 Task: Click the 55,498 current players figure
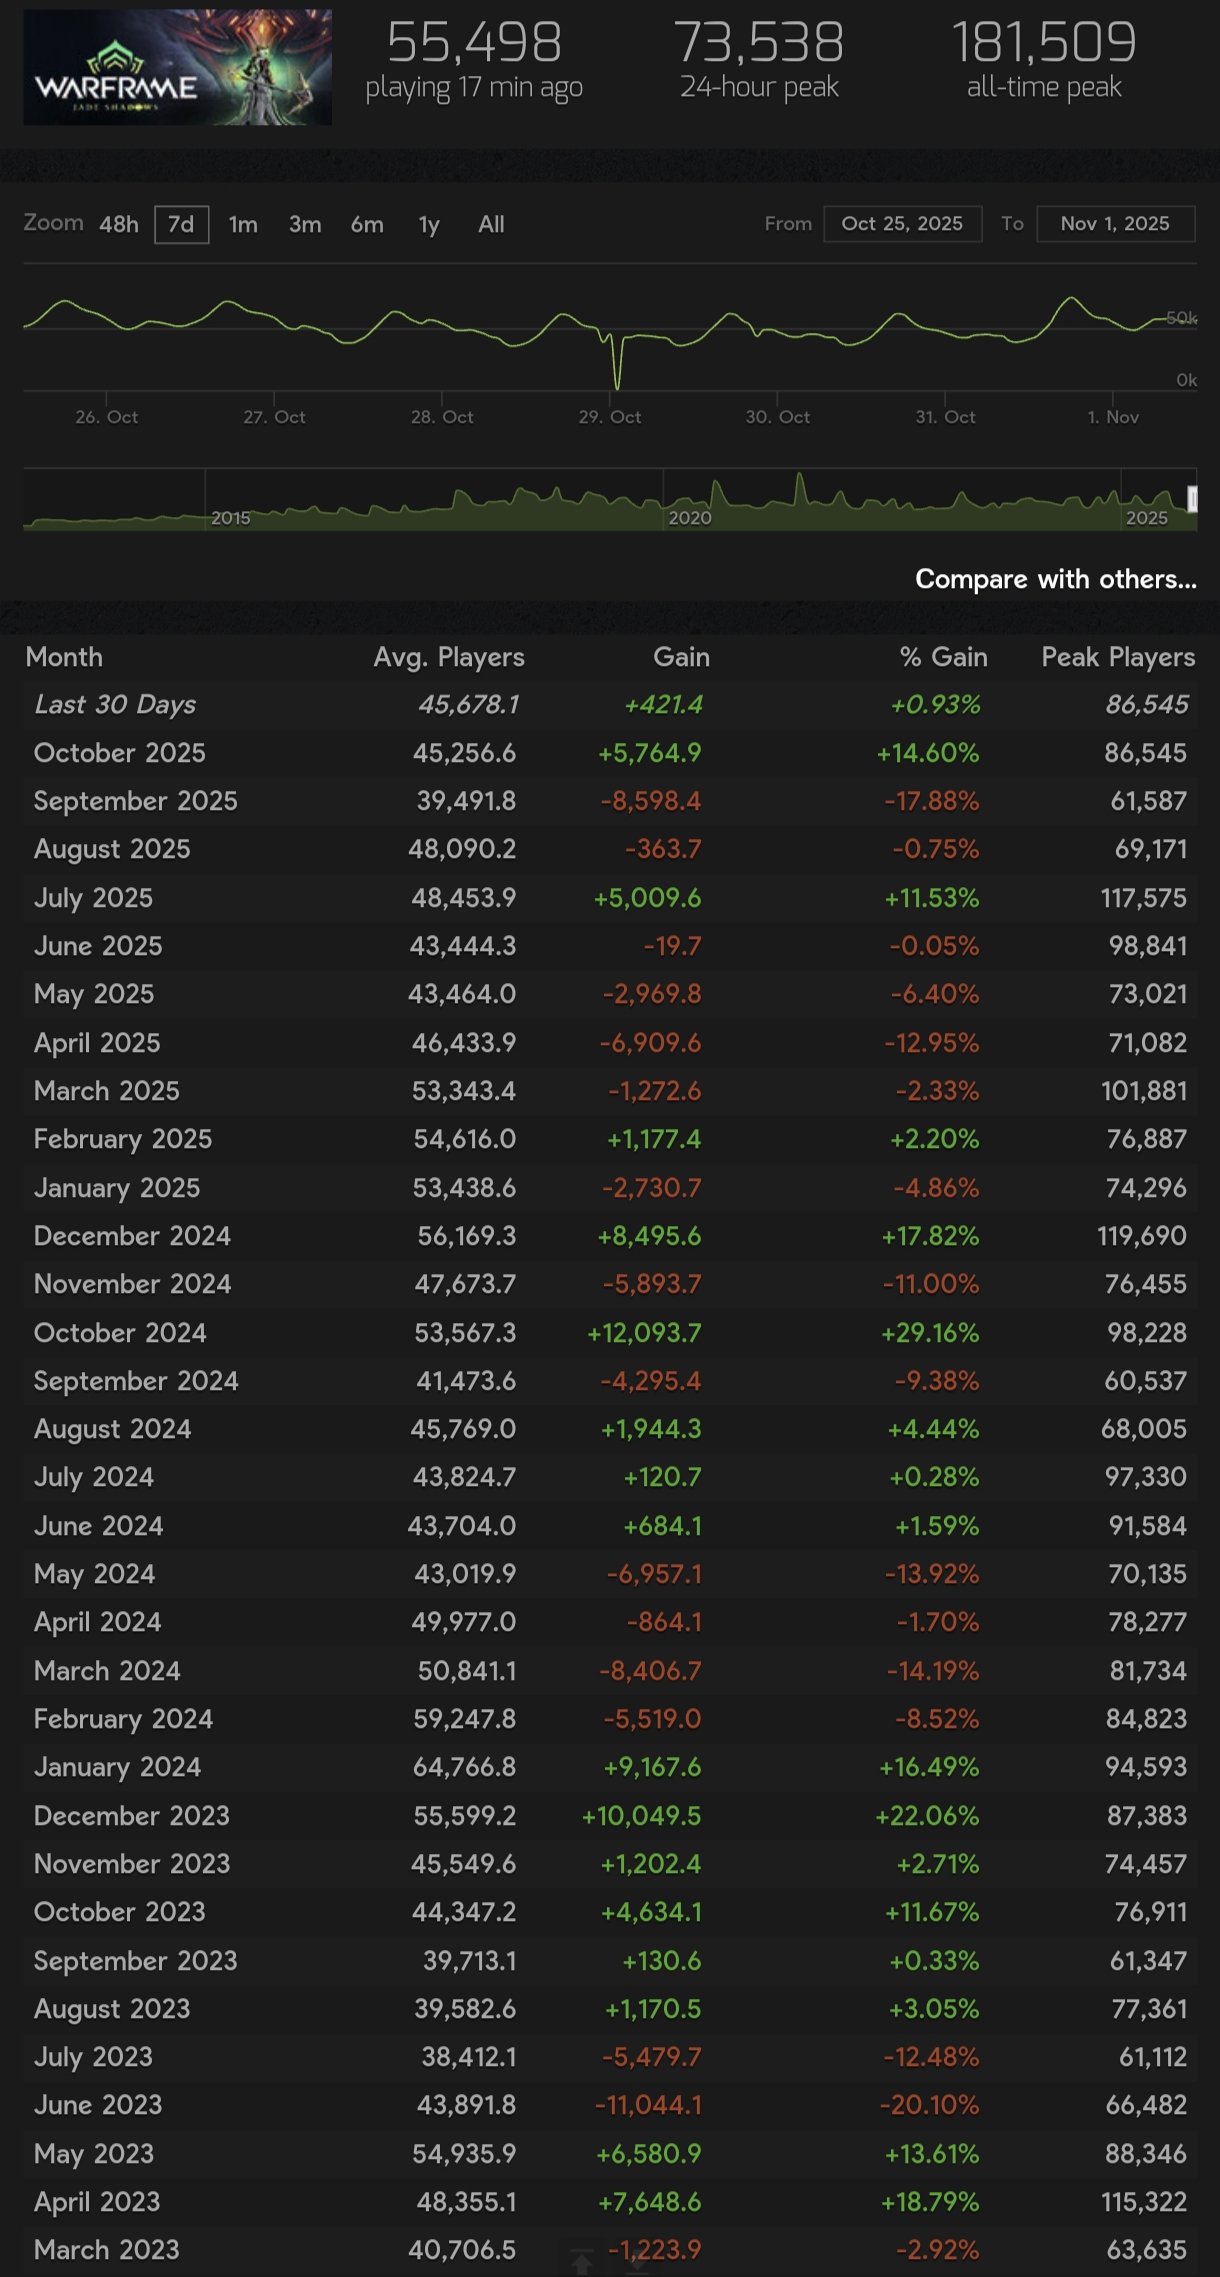(474, 43)
